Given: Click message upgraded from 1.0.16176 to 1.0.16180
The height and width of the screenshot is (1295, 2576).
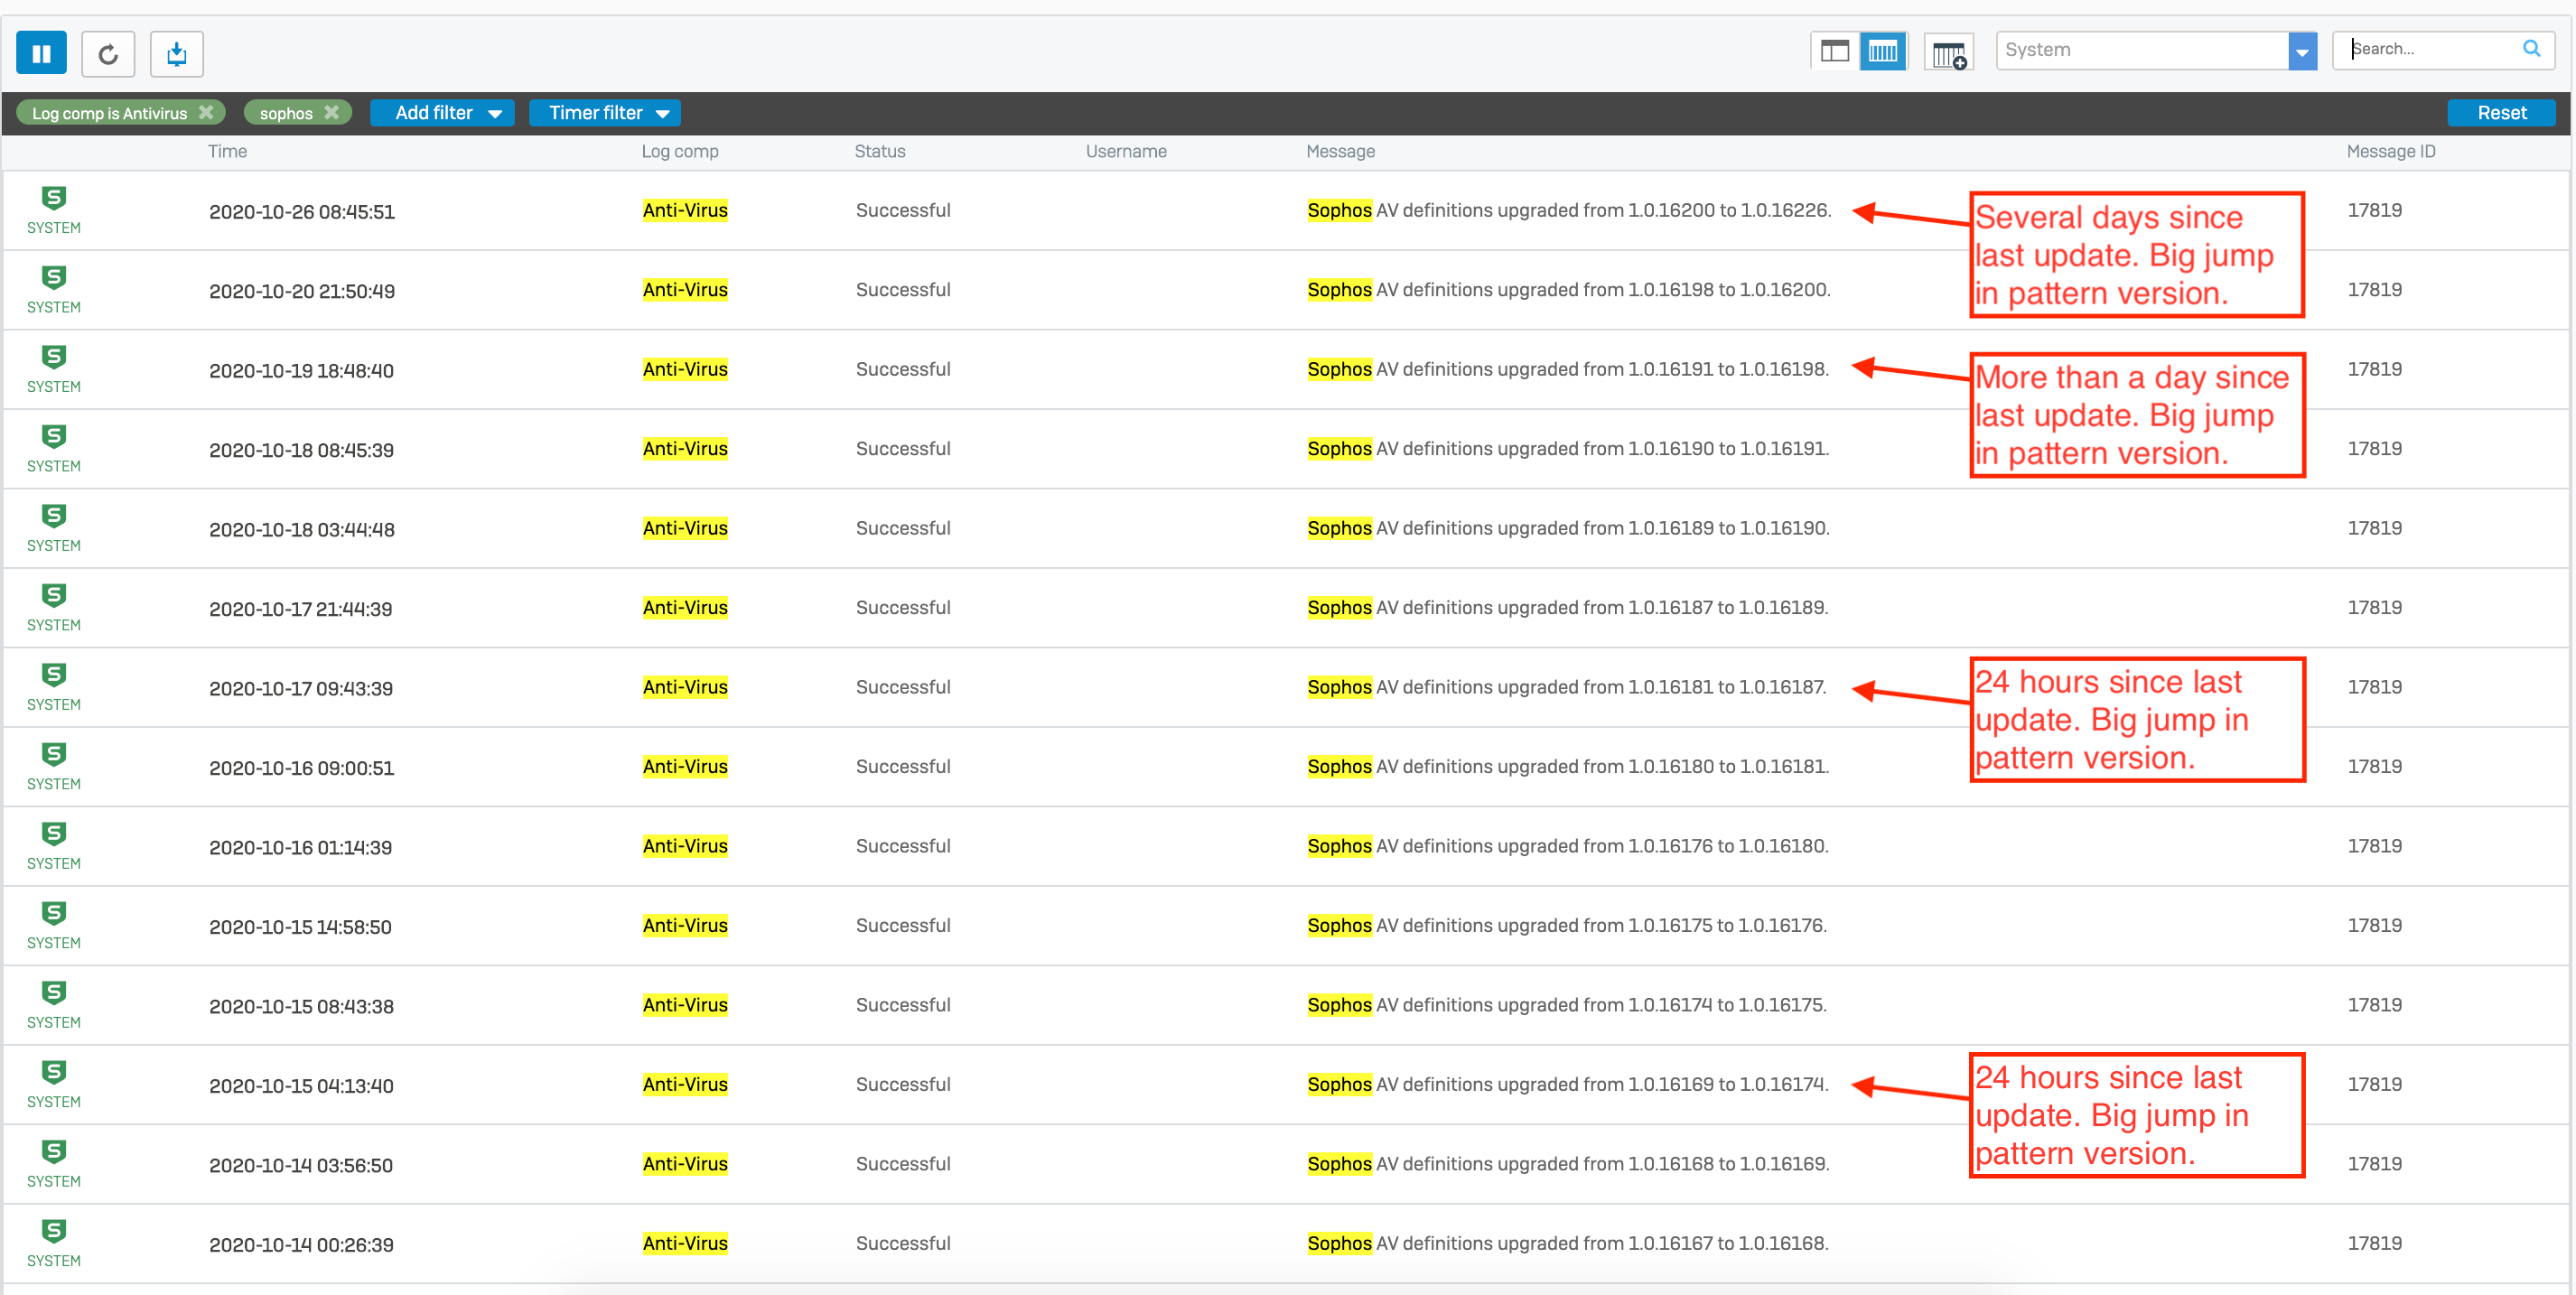Looking at the screenshot, I should click(x=1567, y=846).
